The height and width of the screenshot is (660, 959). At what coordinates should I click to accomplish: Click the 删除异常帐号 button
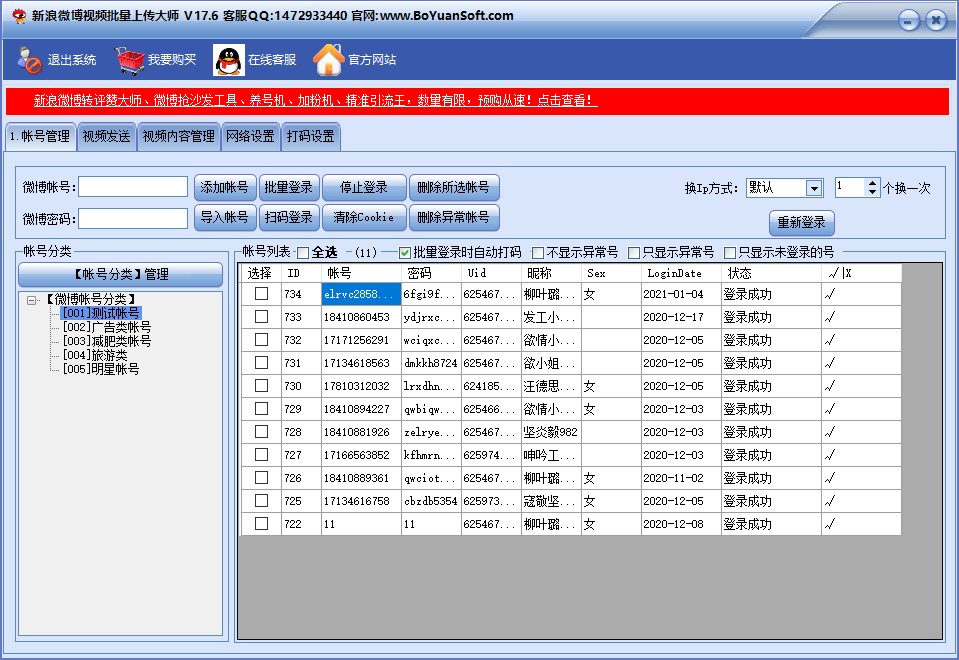[x=453, y=217]
